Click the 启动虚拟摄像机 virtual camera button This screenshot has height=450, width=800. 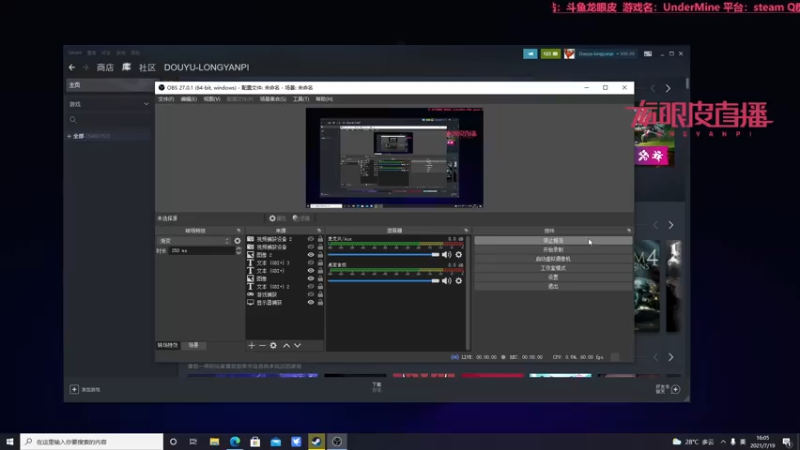(553, 259)
